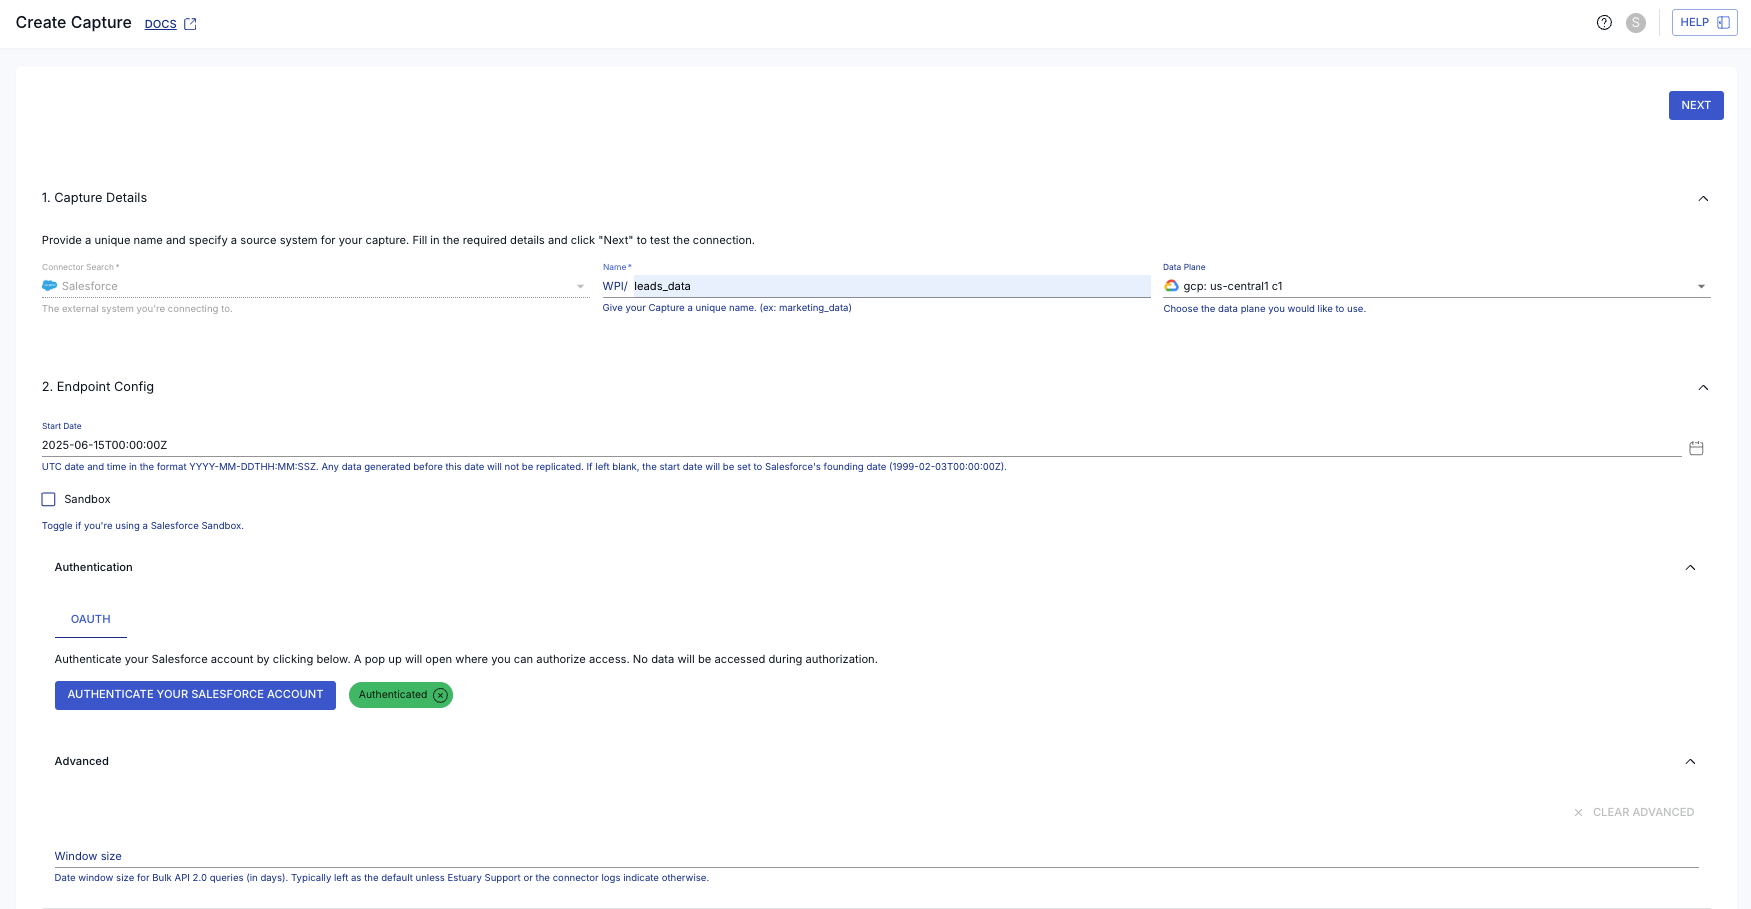Image resolution: width=1751 pixels, height=909 pixels.
Task: Open the user avatar S menu
Action: coord(1636,23)
